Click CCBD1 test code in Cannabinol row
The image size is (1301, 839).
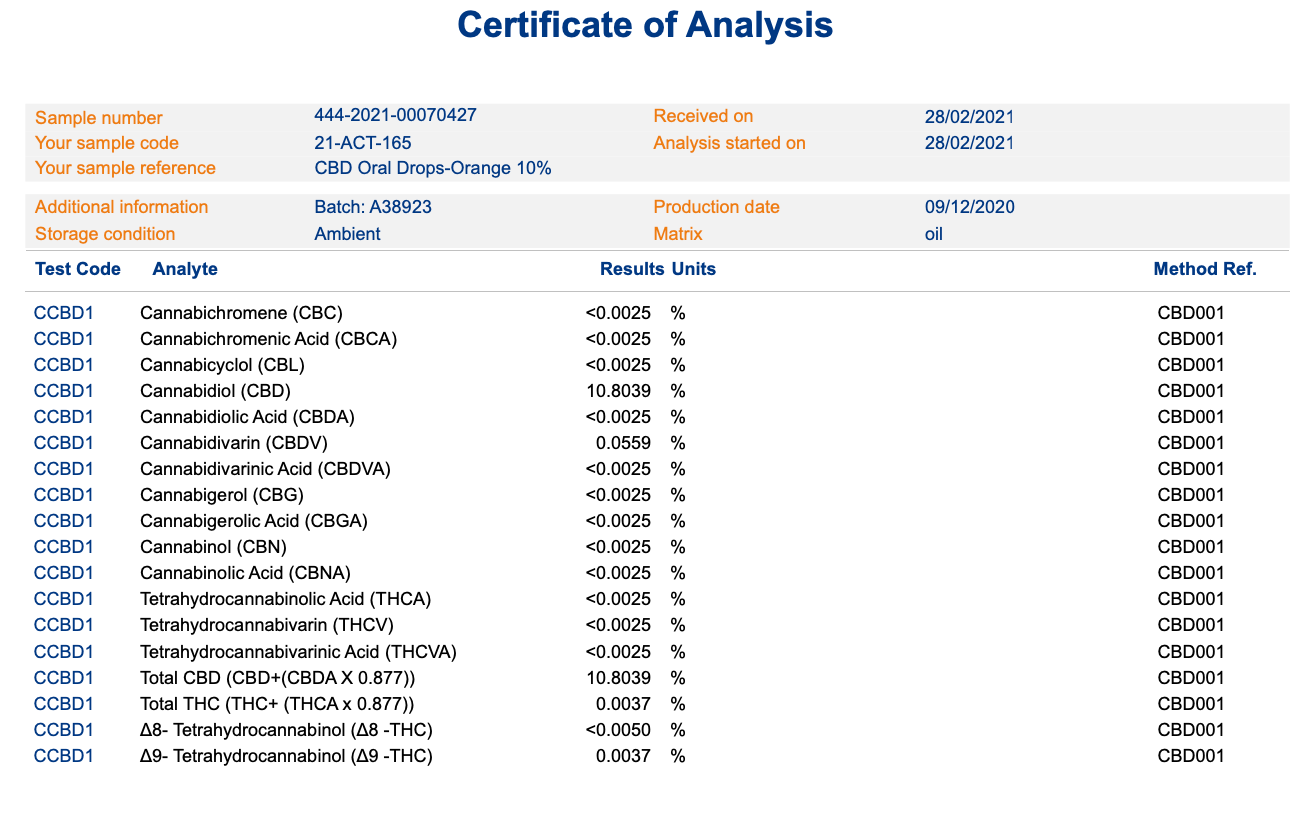pos(64,547)
